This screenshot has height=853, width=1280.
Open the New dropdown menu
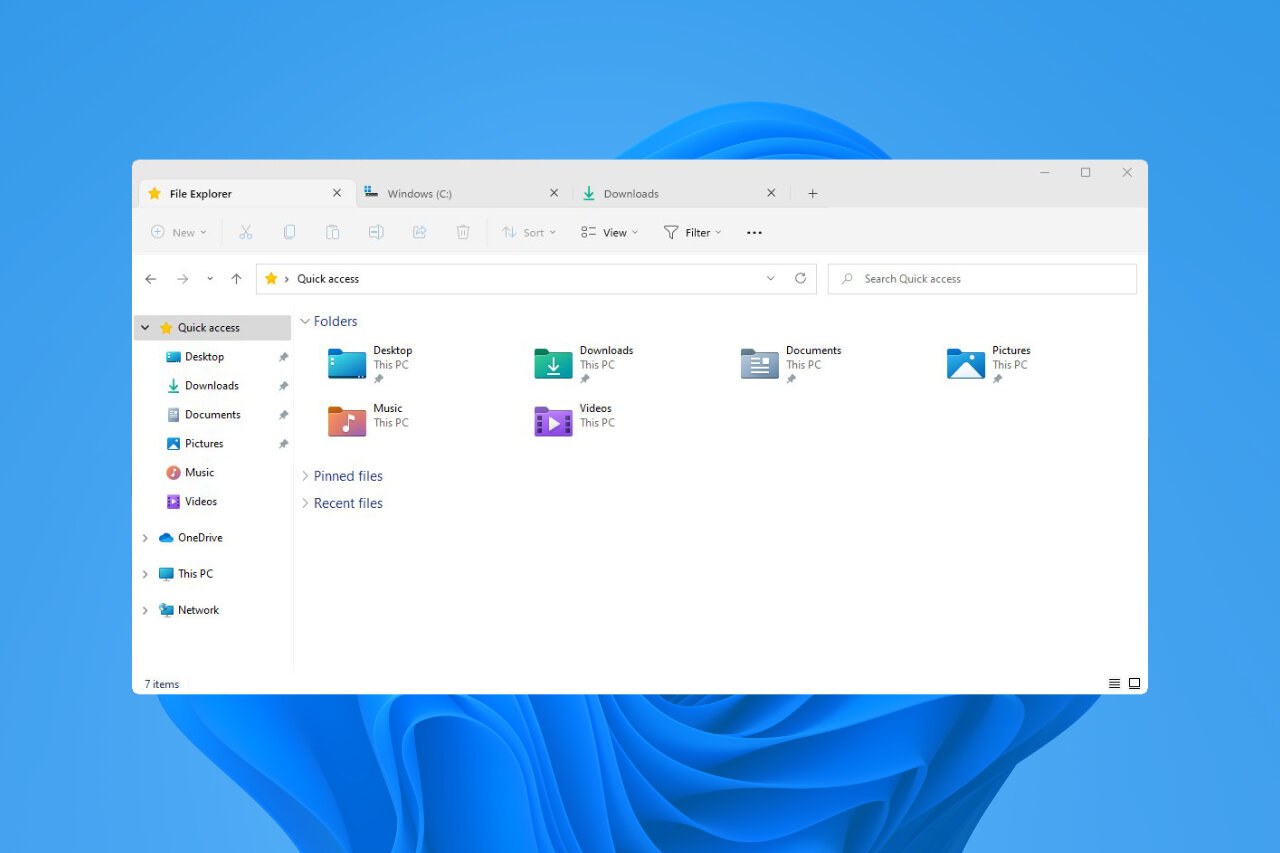[179, 232]
